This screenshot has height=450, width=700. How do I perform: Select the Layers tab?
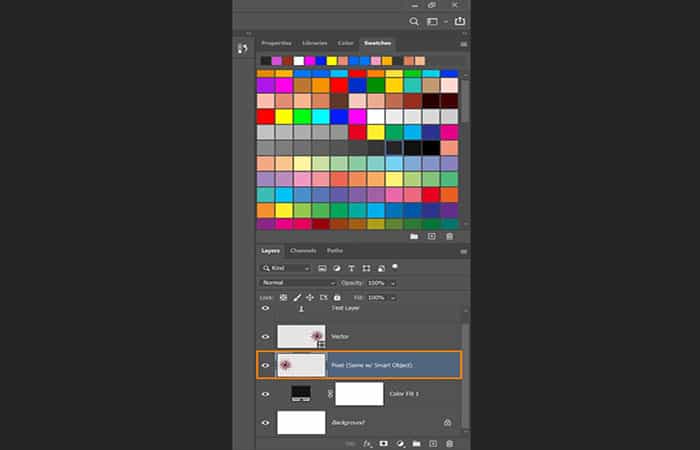pos(271,251)
